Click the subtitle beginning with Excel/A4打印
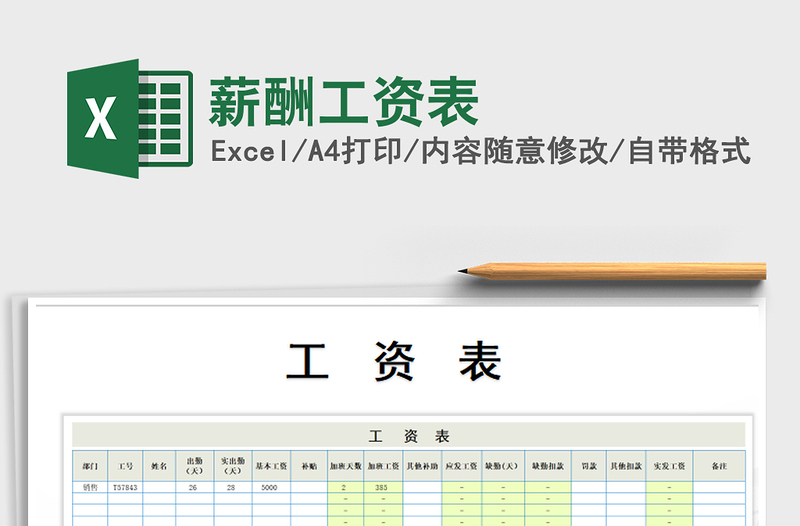The width and height of the screenshot is (800, 526). [481, 151]
